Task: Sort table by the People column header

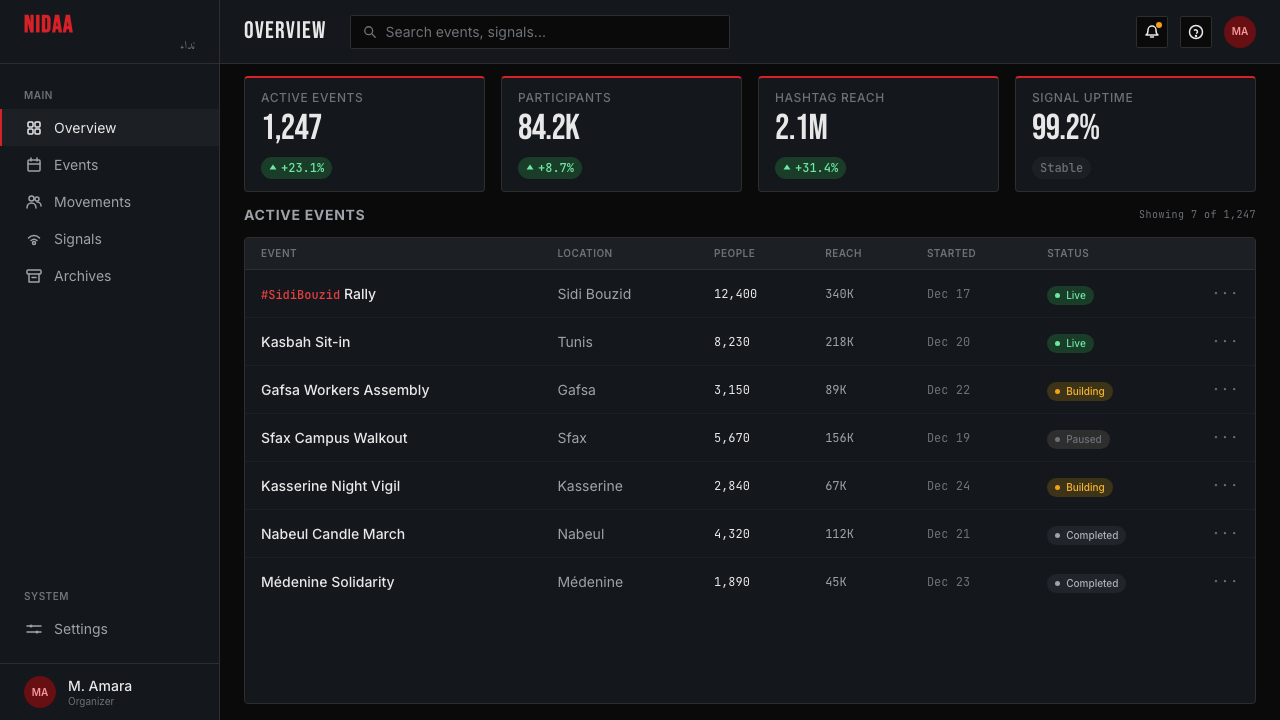Action: [x=734, y=253]
